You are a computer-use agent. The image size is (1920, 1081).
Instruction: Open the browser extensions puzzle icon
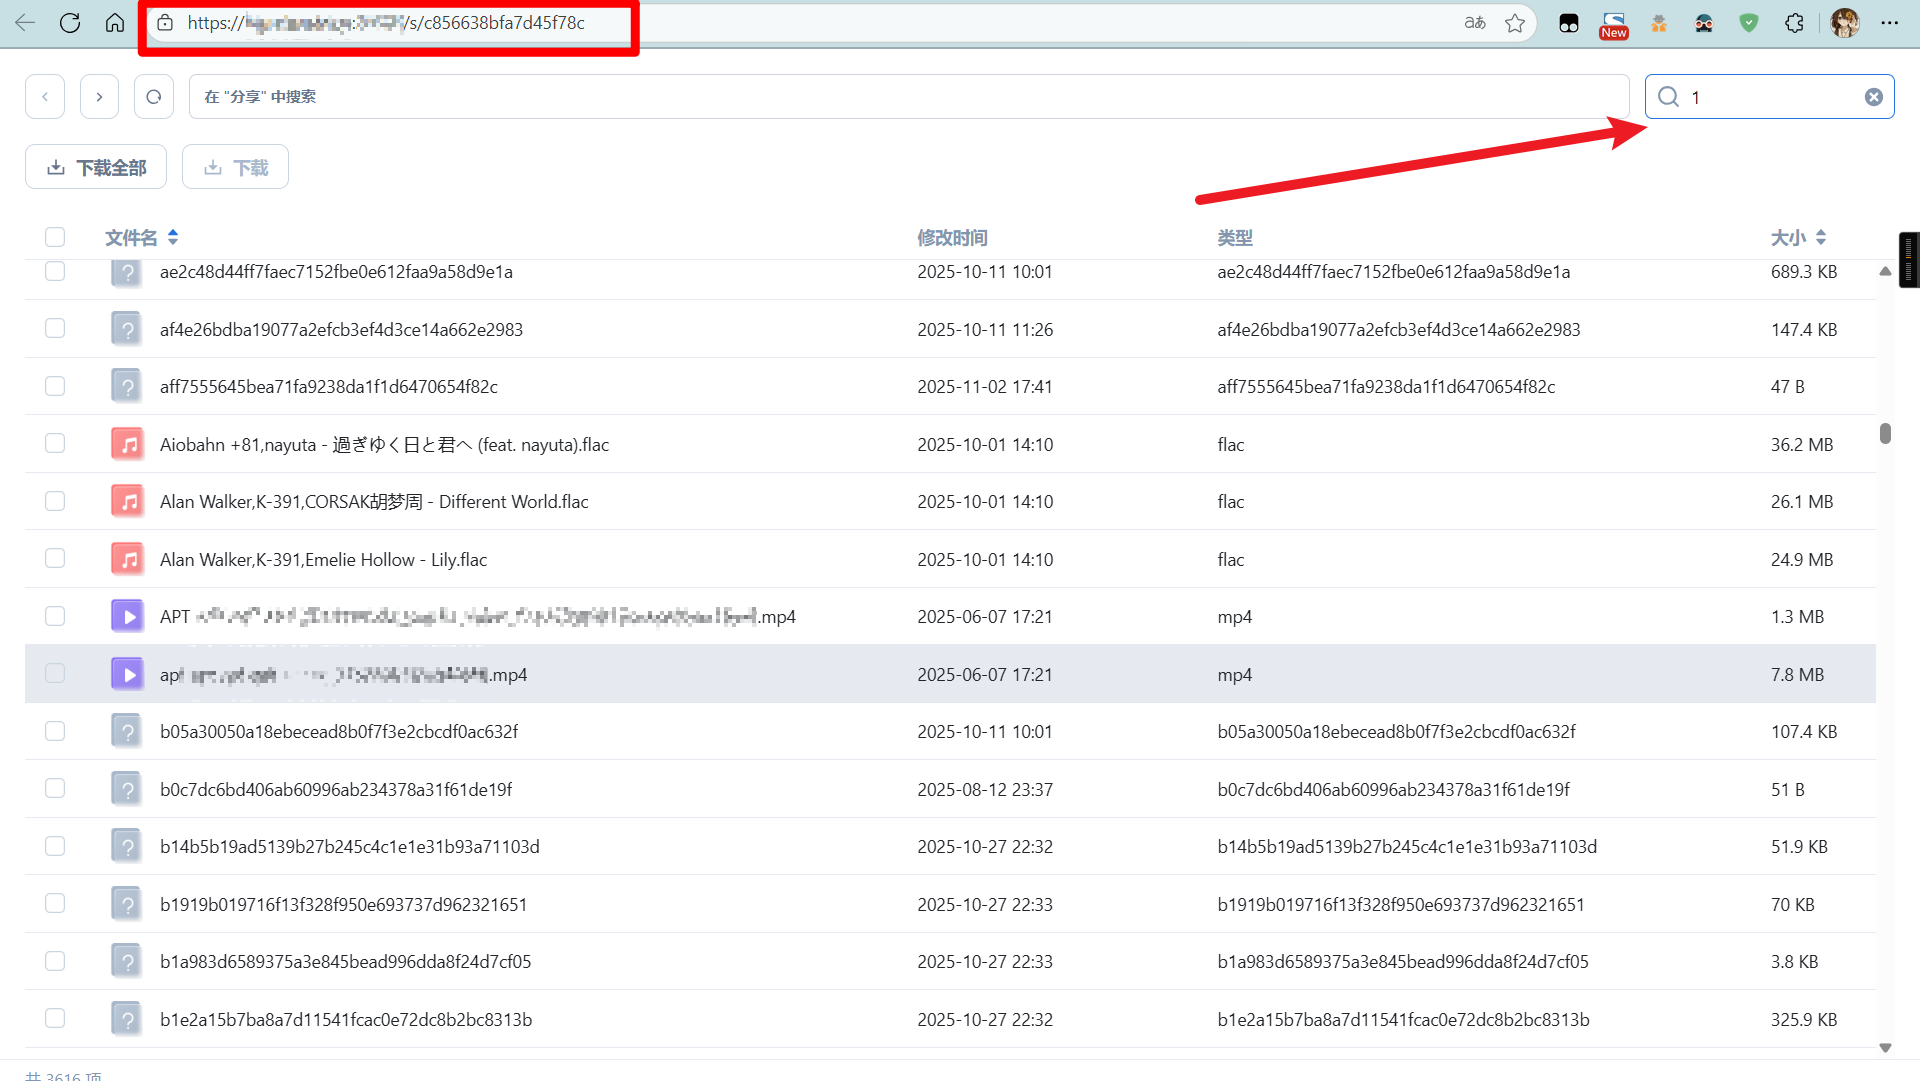click(1795, 23)
